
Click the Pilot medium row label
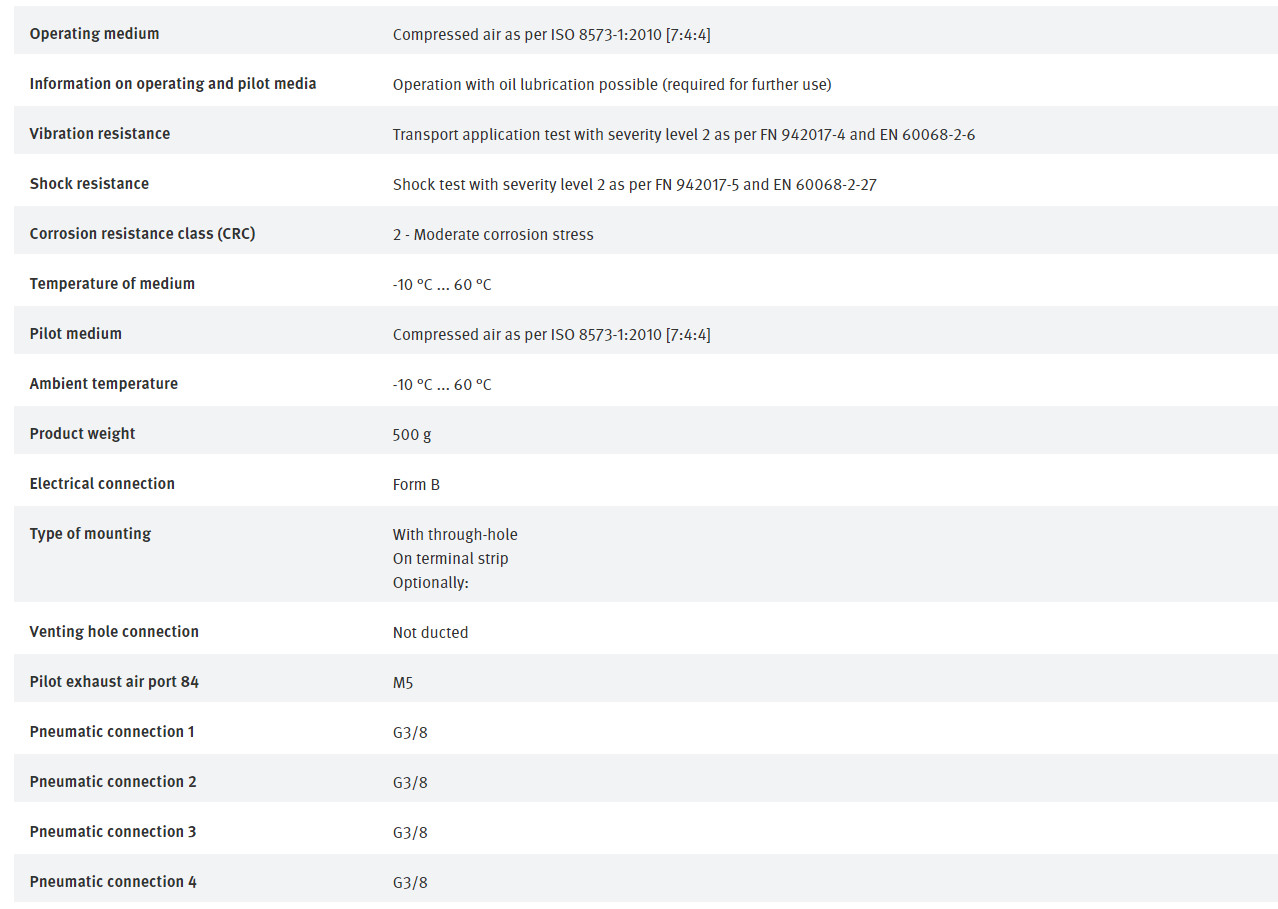coord(76,334)
